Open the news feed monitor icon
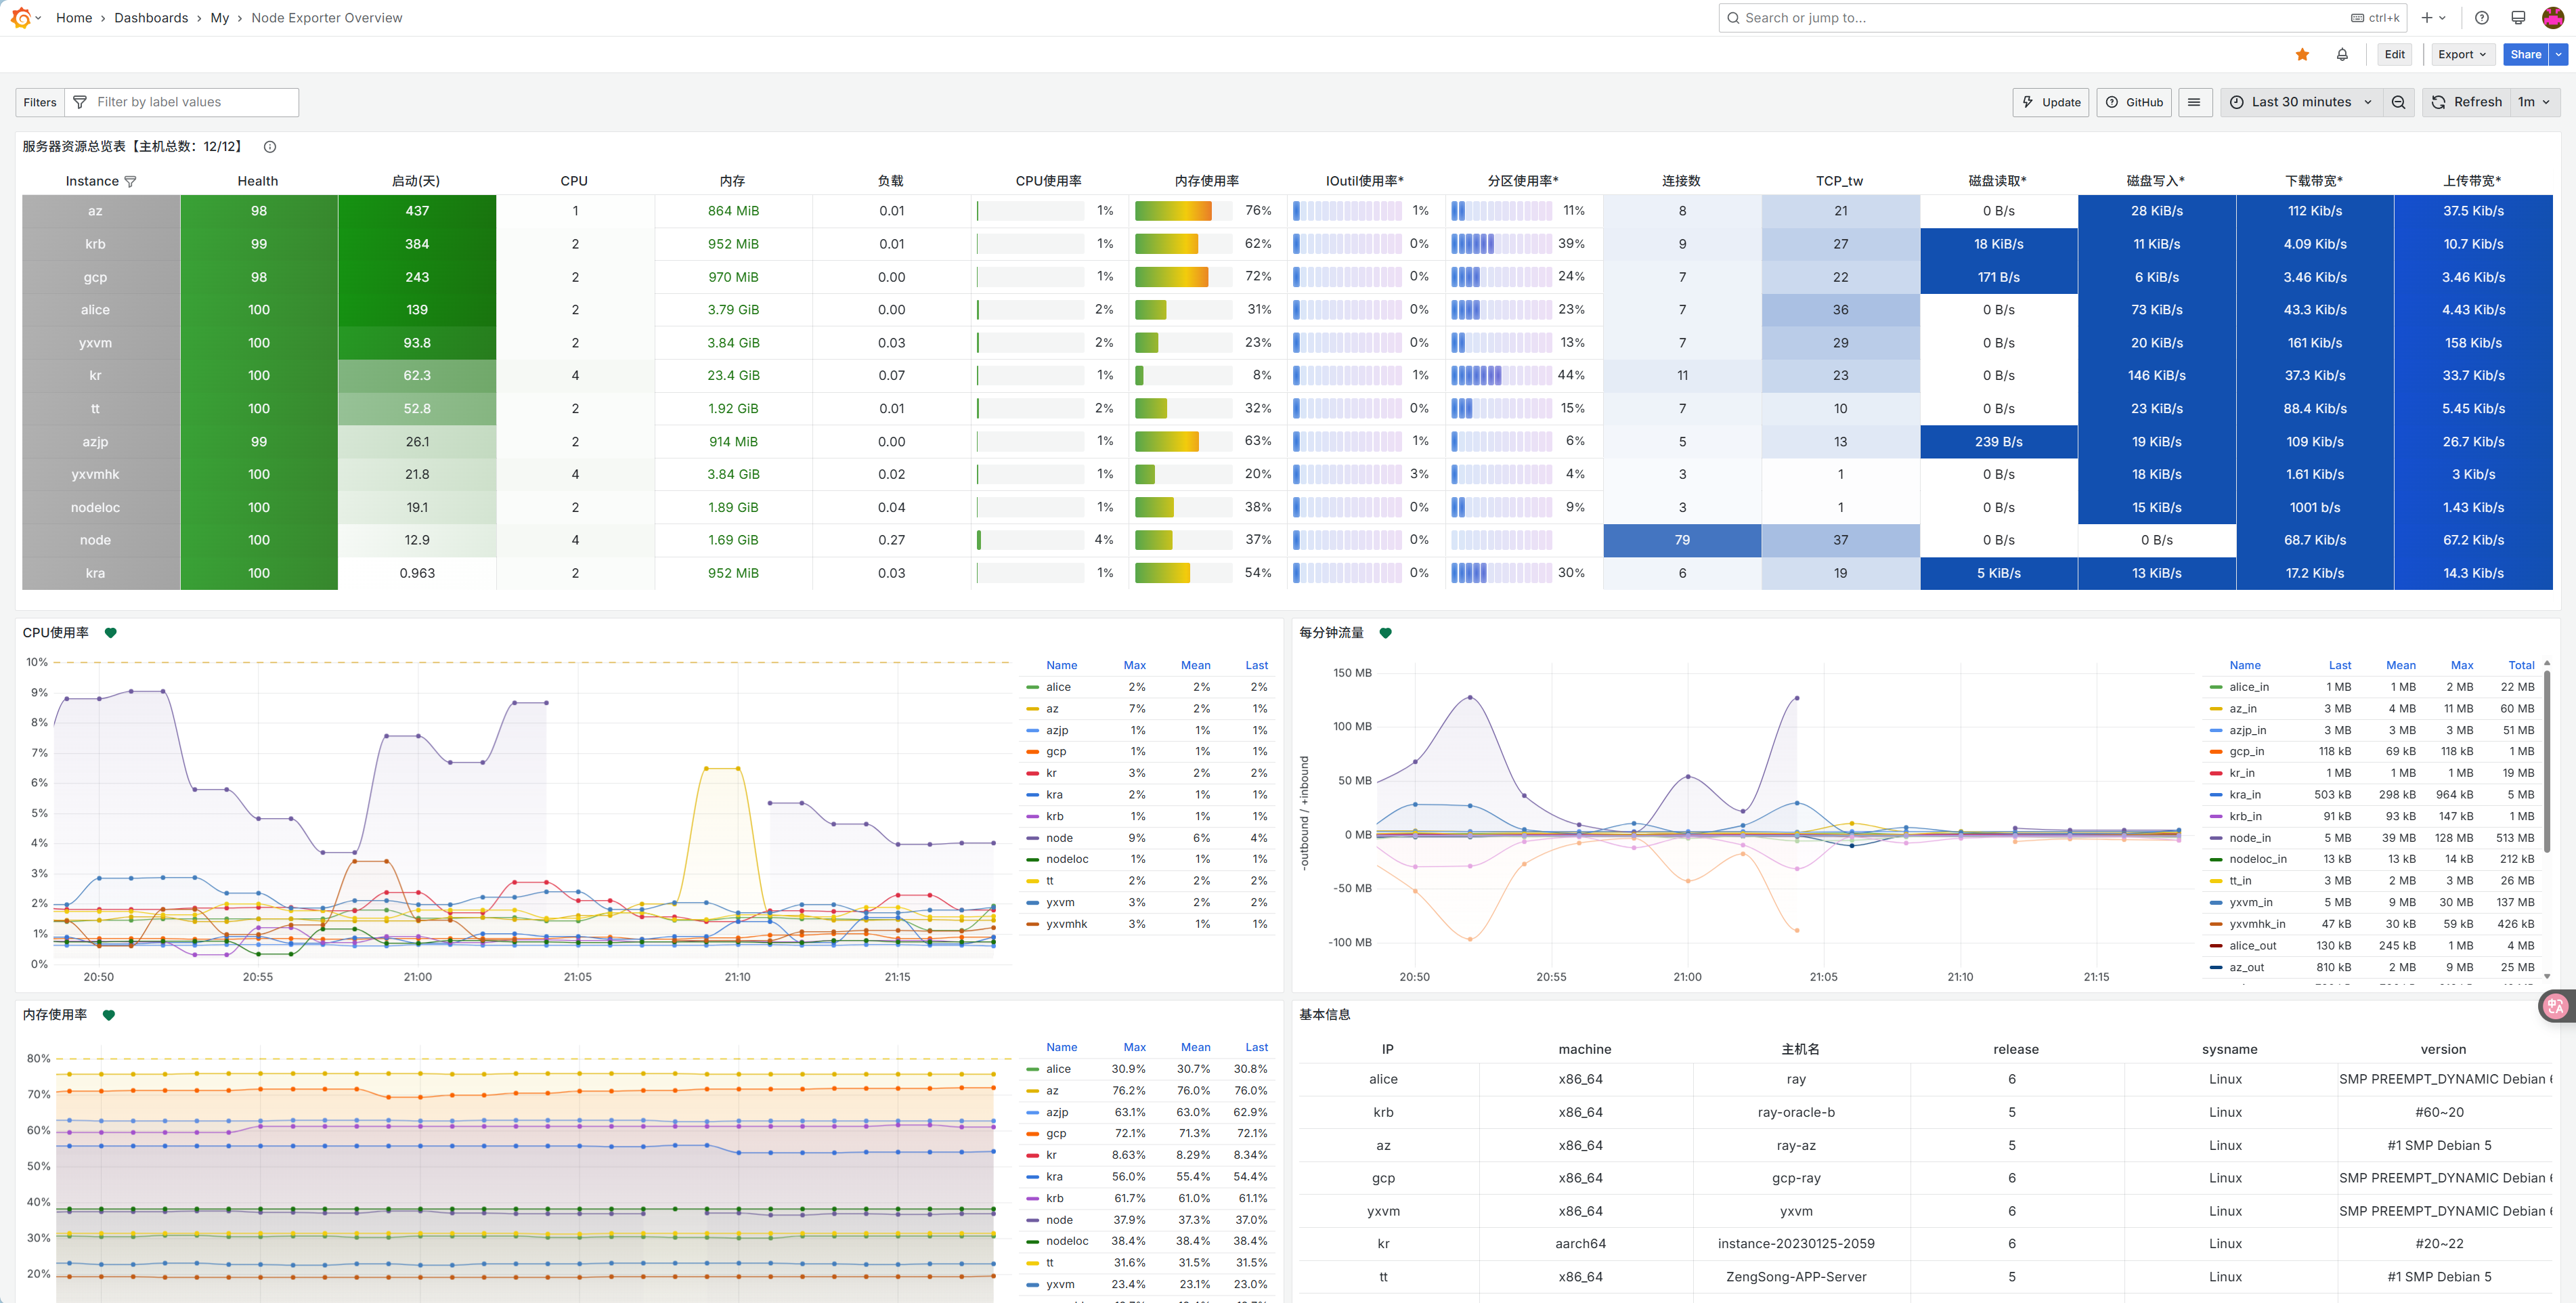 pos(2518,18)
